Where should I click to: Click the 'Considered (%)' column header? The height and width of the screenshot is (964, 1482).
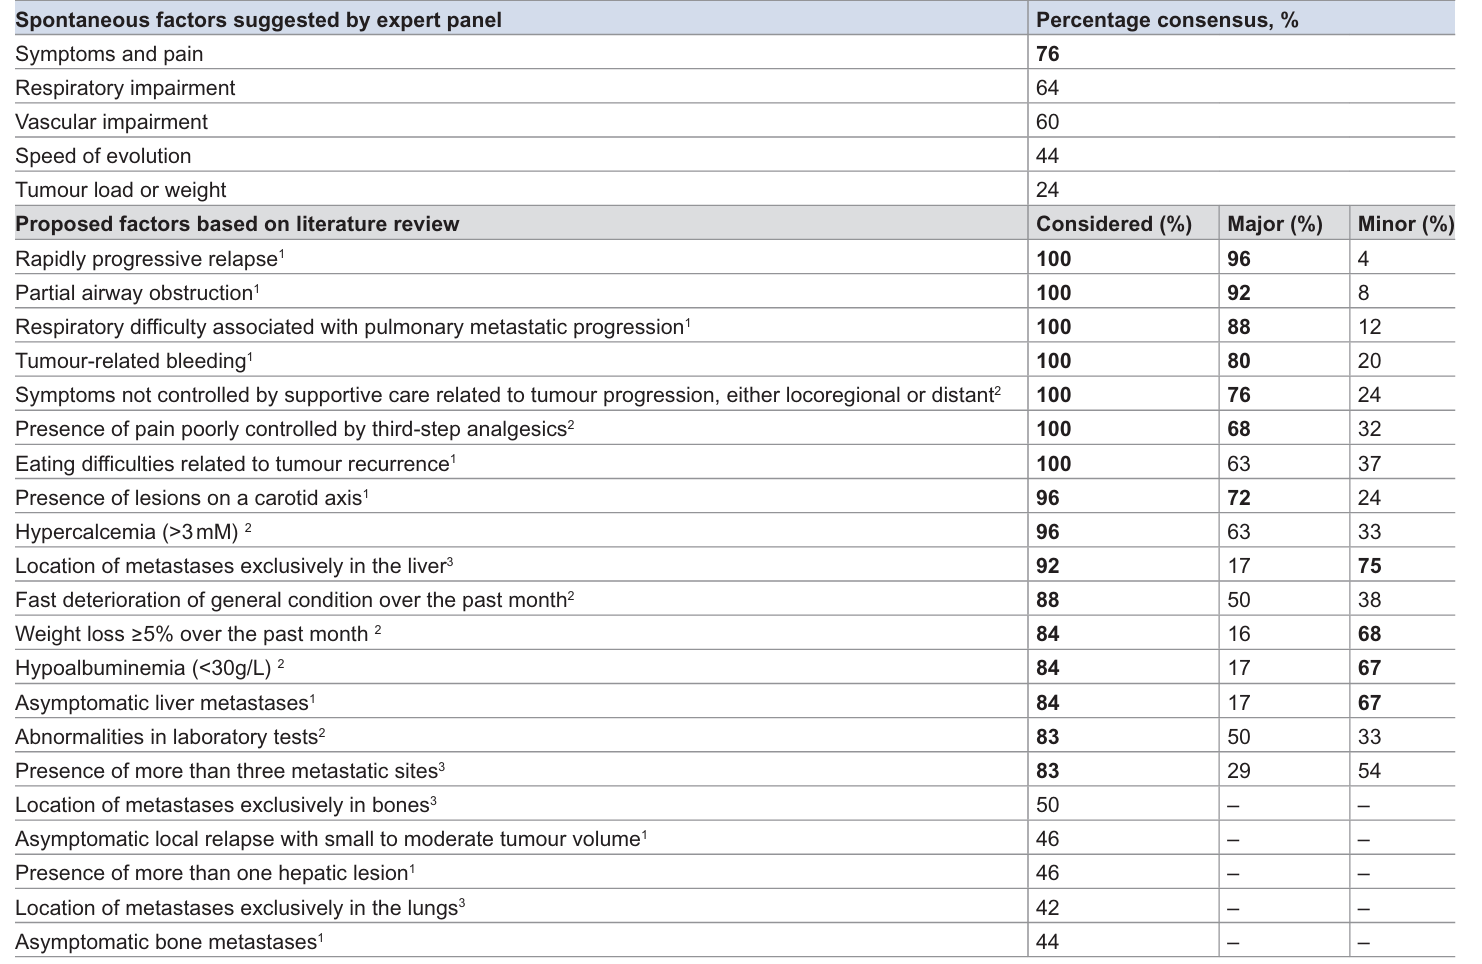tap(1113, 224)
